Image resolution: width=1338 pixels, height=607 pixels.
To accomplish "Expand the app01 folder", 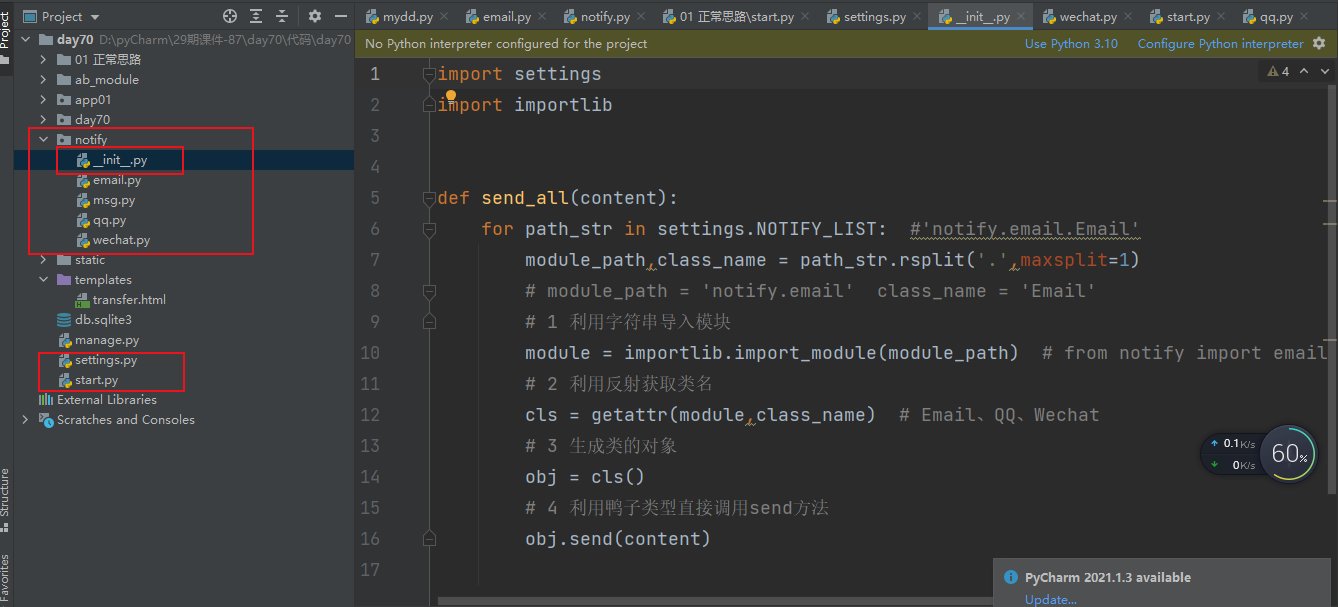I will coord(43,100).
